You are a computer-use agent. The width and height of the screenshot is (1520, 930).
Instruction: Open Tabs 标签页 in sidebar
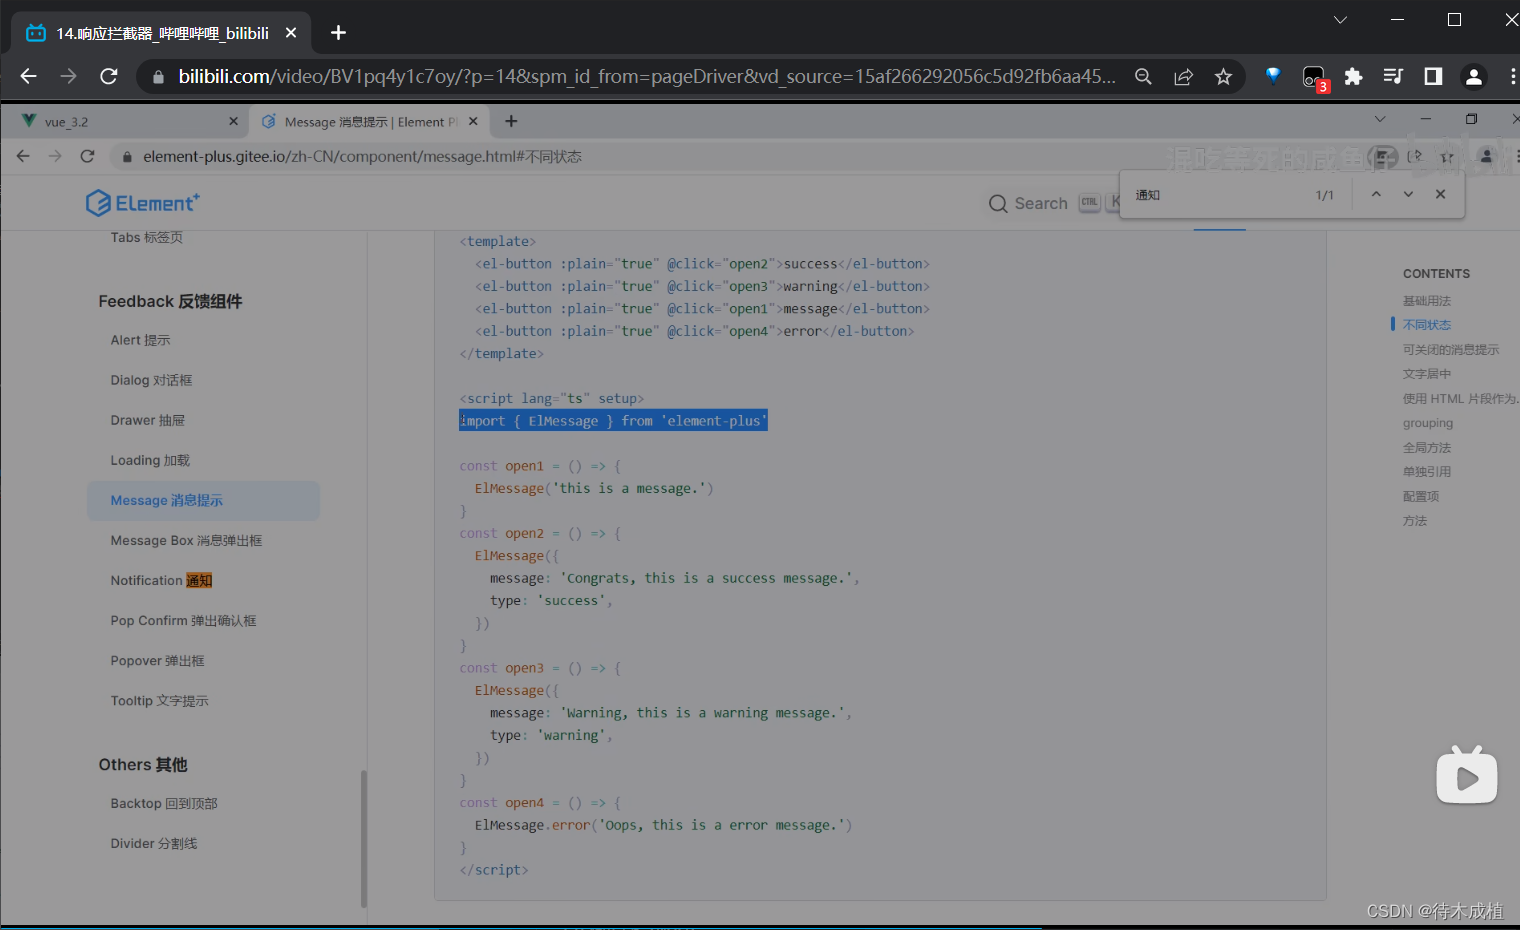coord(146,237)
